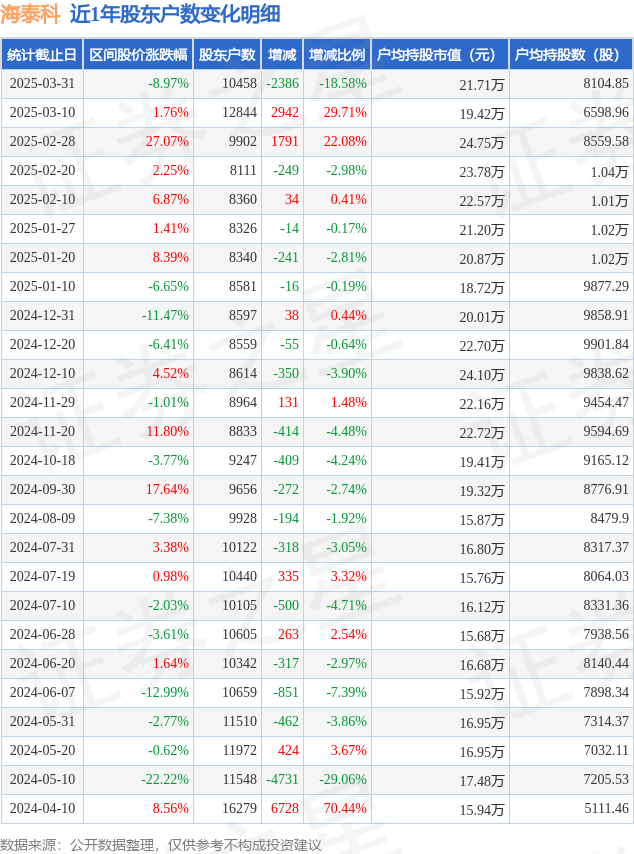Click the 海泰科 stock name in title
634x854 pixels.
31,15
